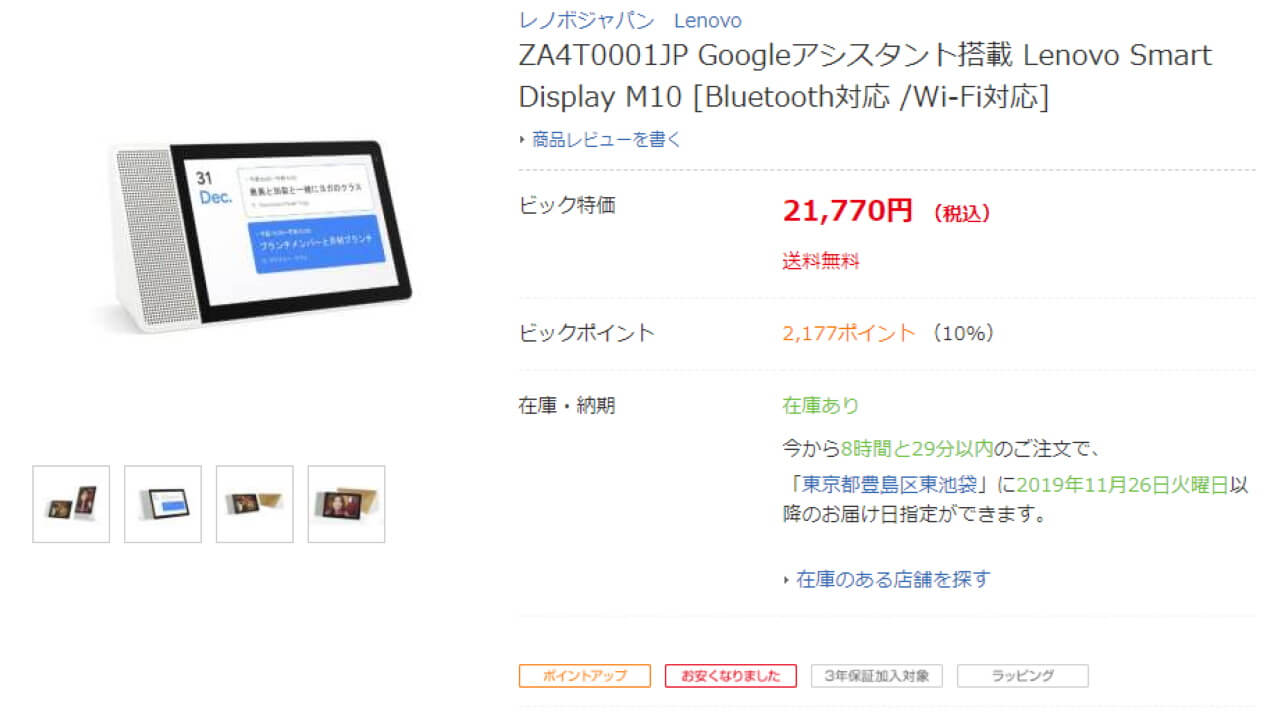1280x720 pixels.
Task: Click the ポイントアップ badge
Action: (584, 676)
